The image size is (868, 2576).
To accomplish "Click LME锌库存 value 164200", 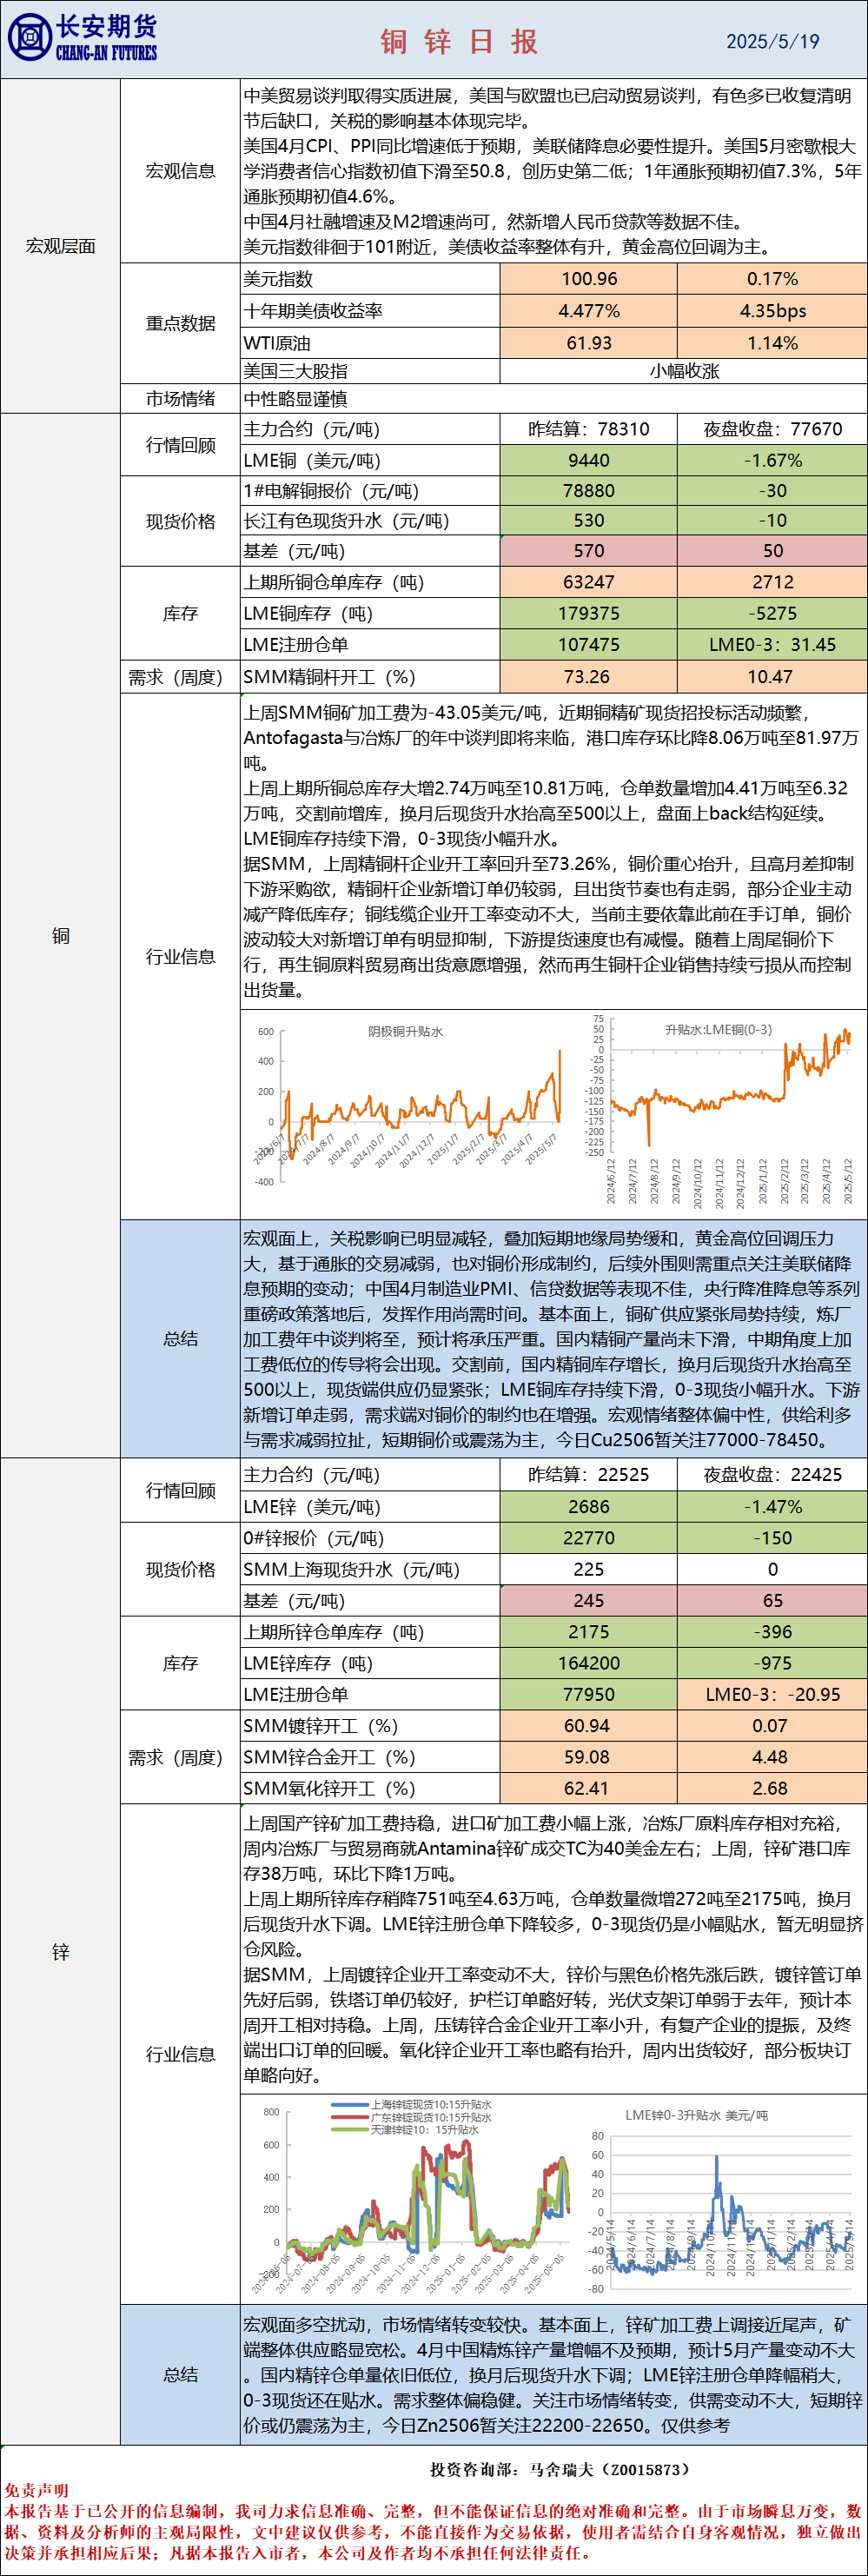I will point(589,1663).
